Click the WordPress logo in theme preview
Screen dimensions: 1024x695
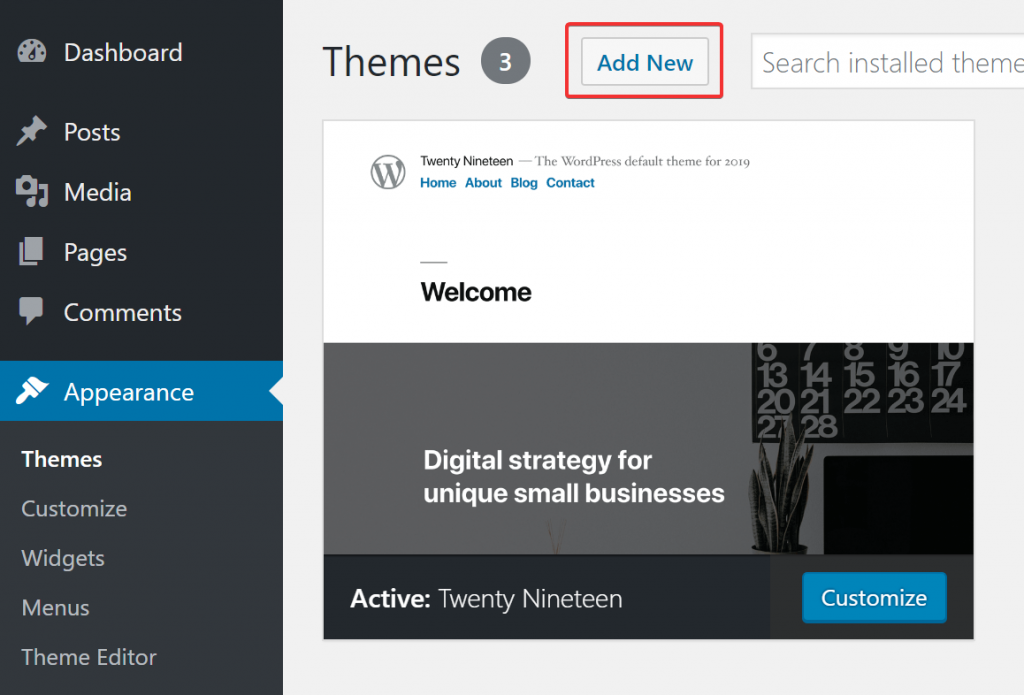click(x=388, y=172)
